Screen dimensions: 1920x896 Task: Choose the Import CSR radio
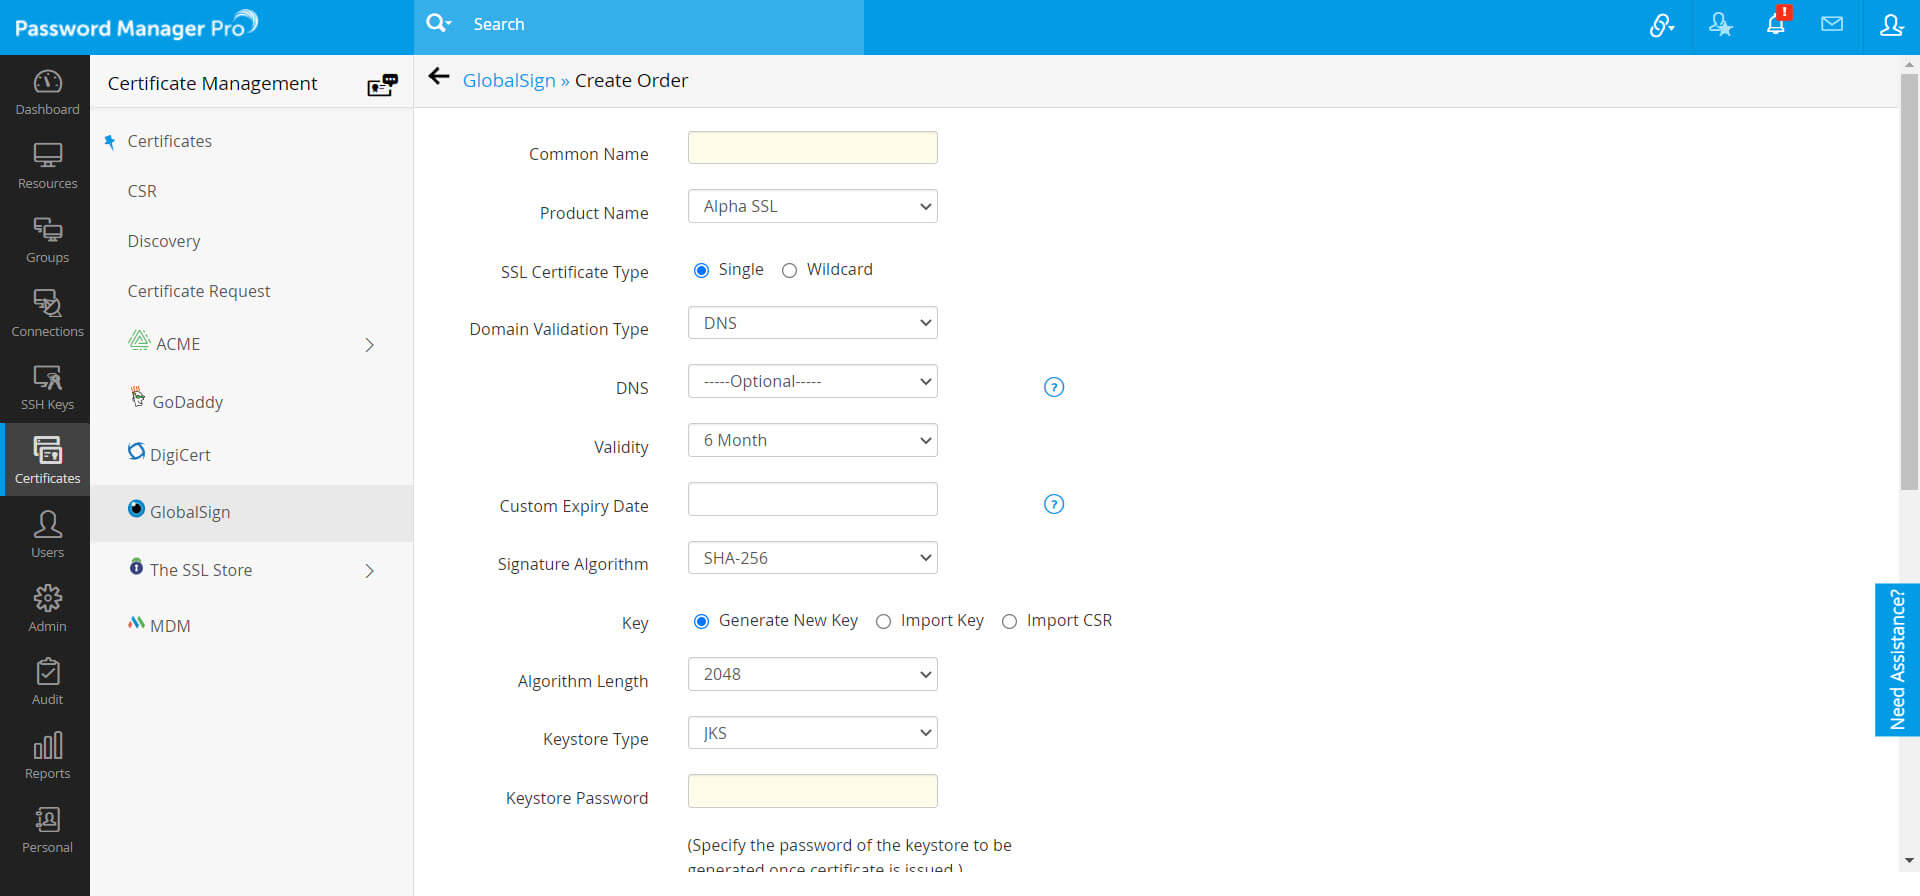pyautogui.click(x=1009, y=621)
